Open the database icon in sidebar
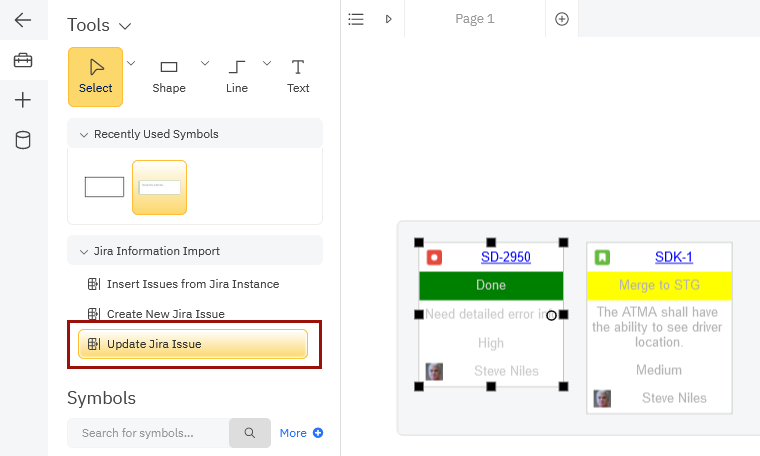Screen dimensions: 760x456 pos(23,140)
